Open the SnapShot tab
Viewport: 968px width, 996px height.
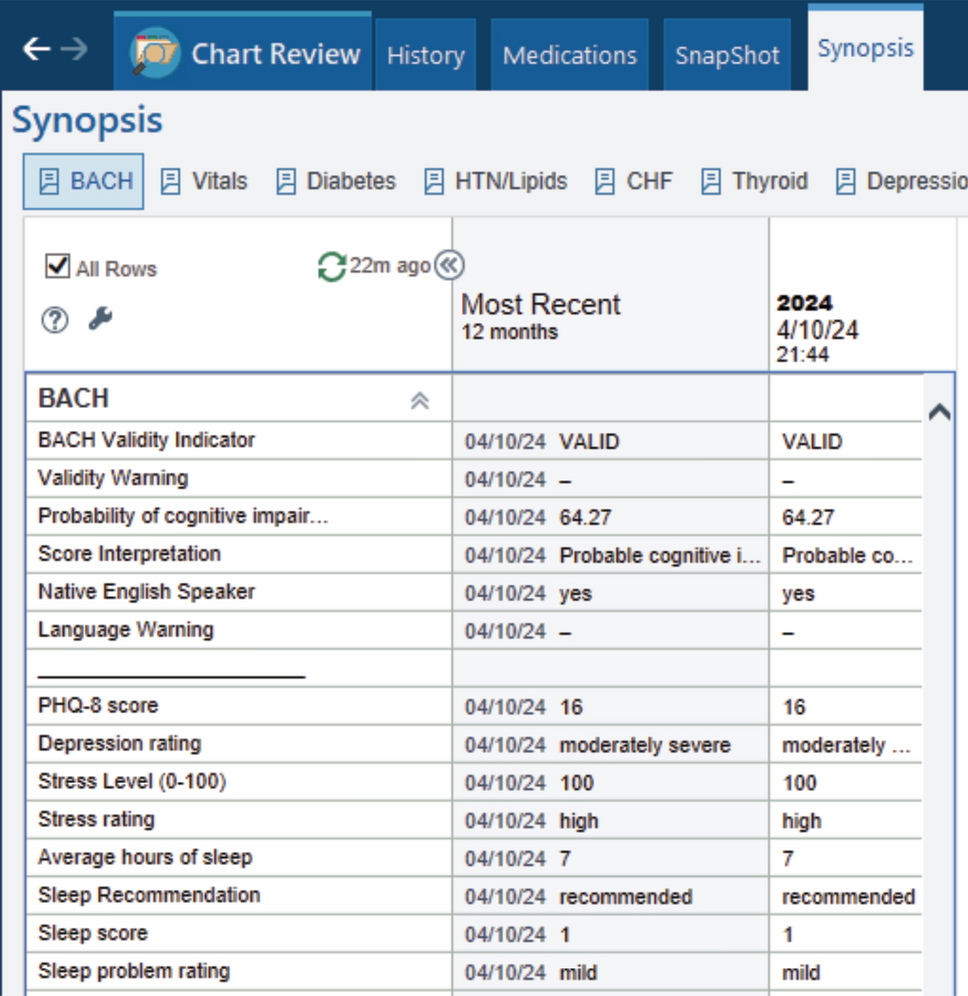click(x=727, y=56)
